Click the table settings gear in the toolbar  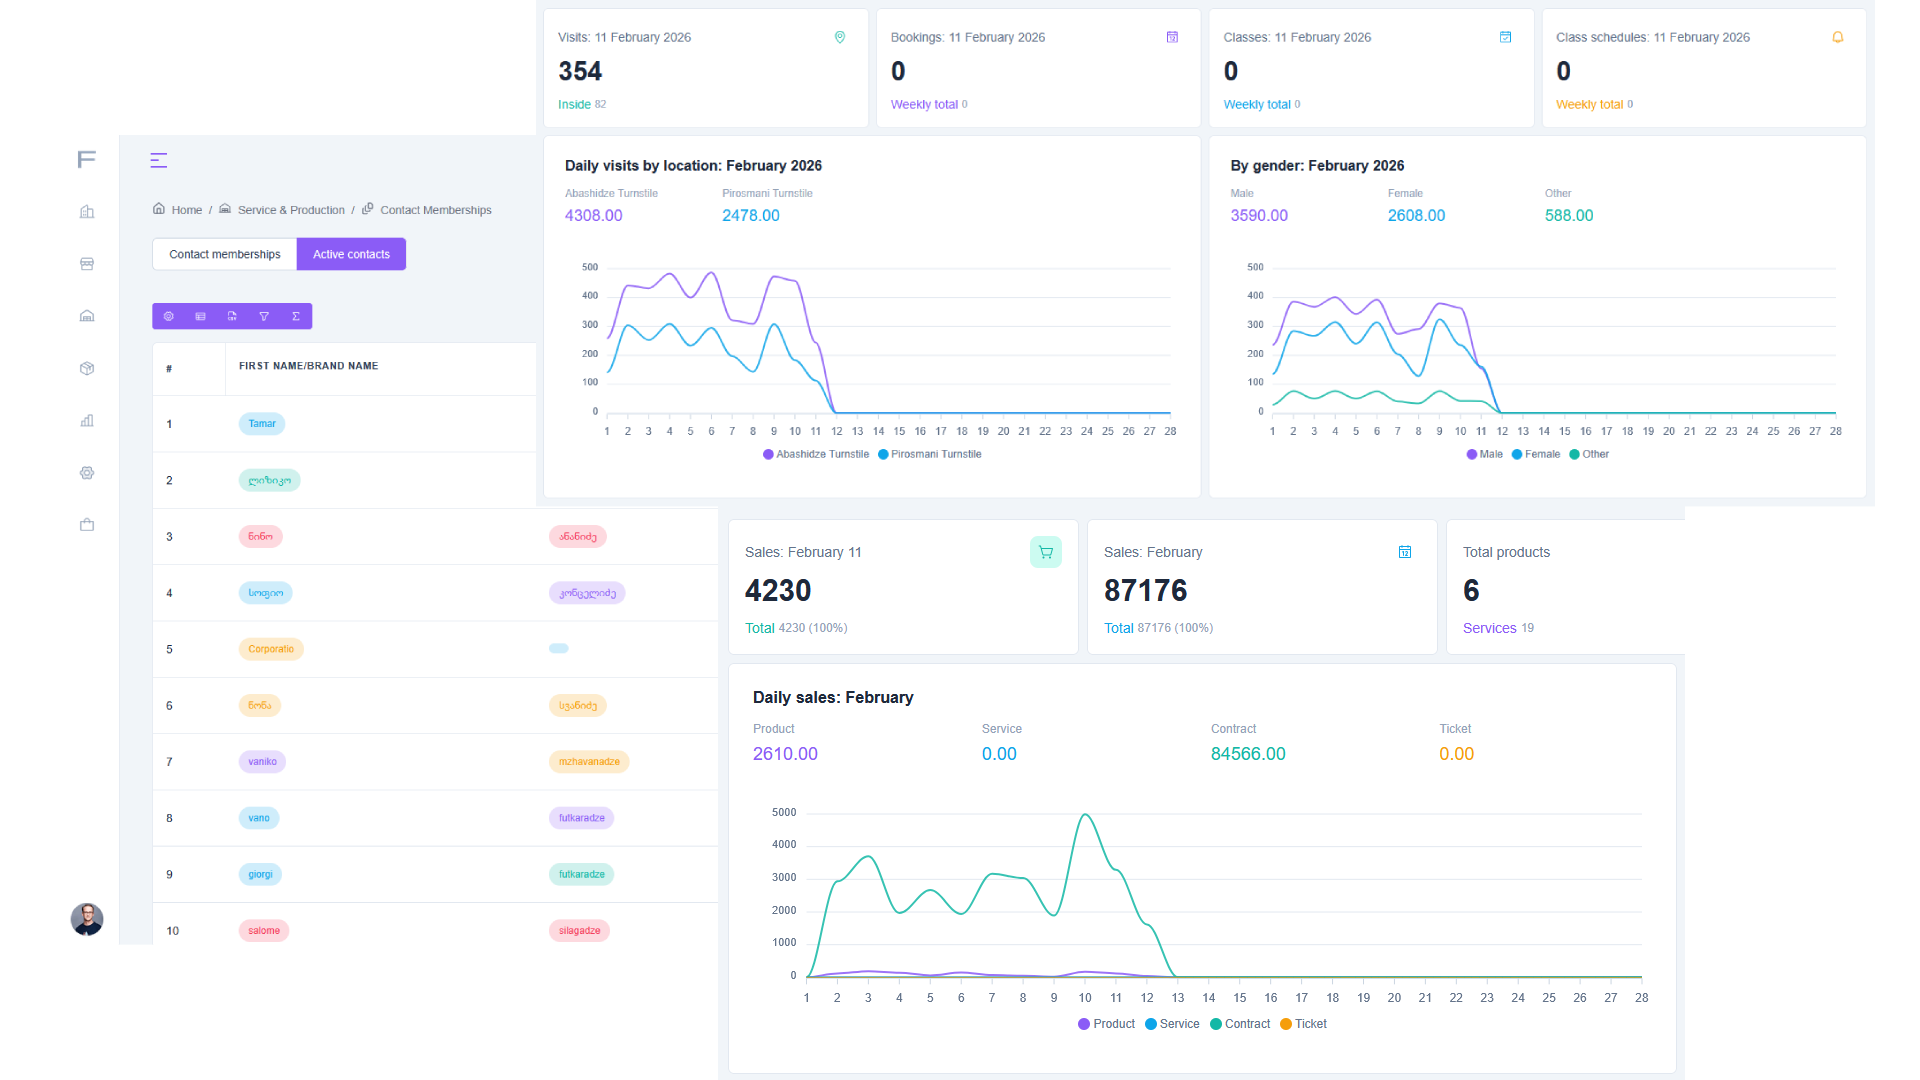coord(169,316)
